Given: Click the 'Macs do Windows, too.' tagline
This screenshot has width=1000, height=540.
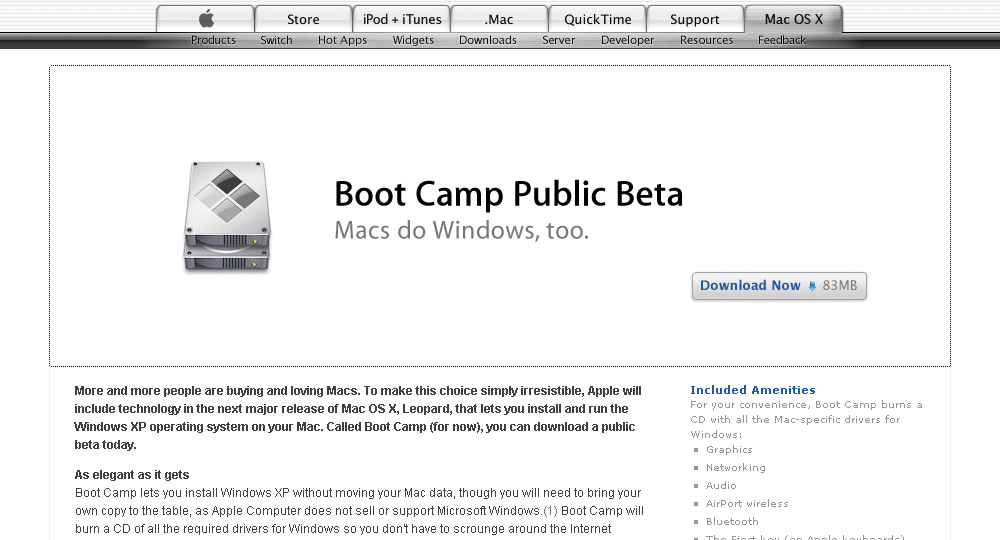Looking at the screenshot, I should (462, 230).
